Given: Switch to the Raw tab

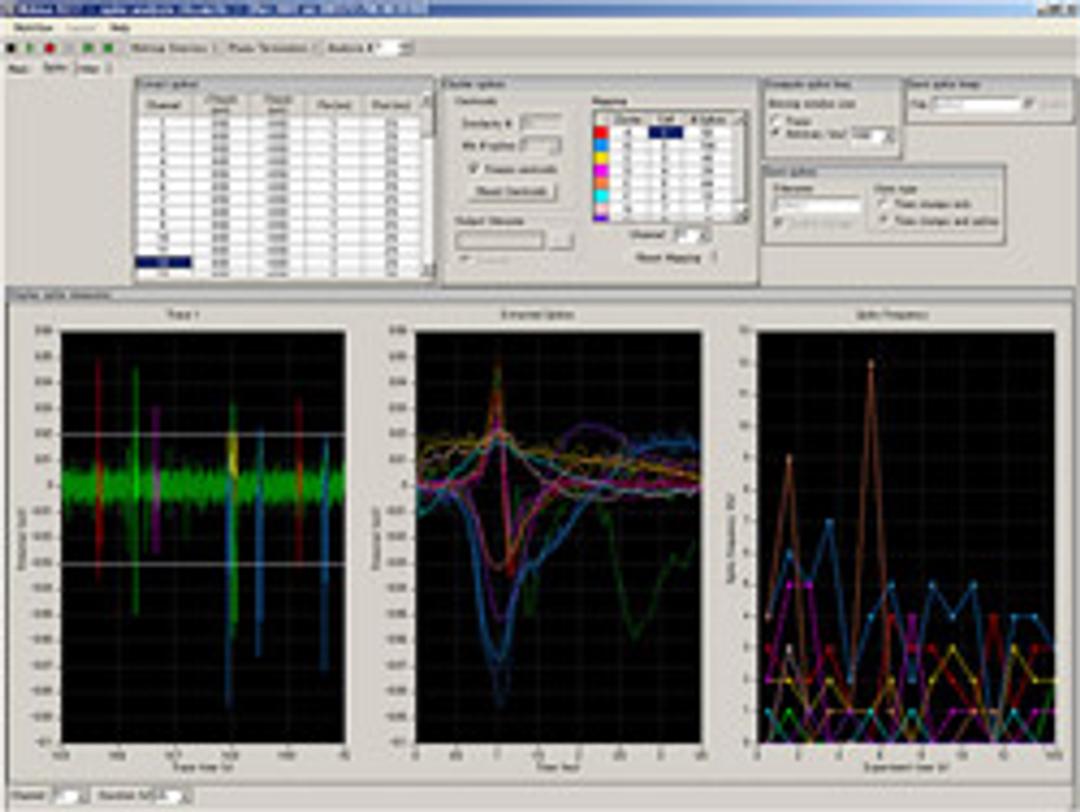Looking at the screenshot, I should coord(16,67).
